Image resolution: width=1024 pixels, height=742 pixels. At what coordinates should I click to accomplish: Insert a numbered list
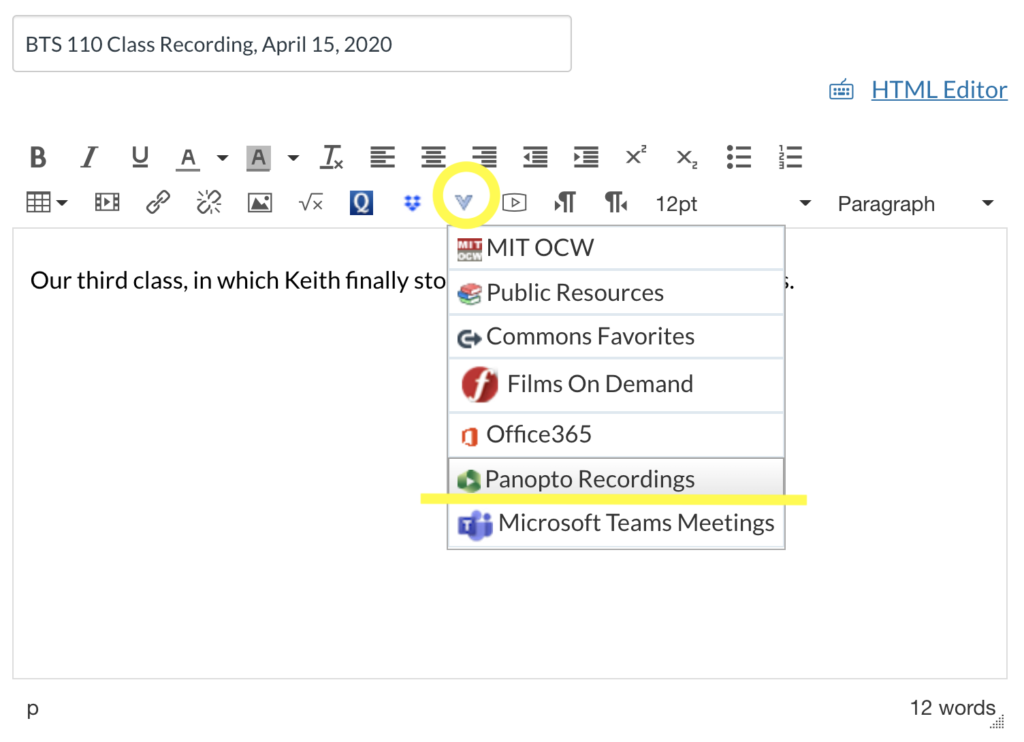click(x=790, y=157)
